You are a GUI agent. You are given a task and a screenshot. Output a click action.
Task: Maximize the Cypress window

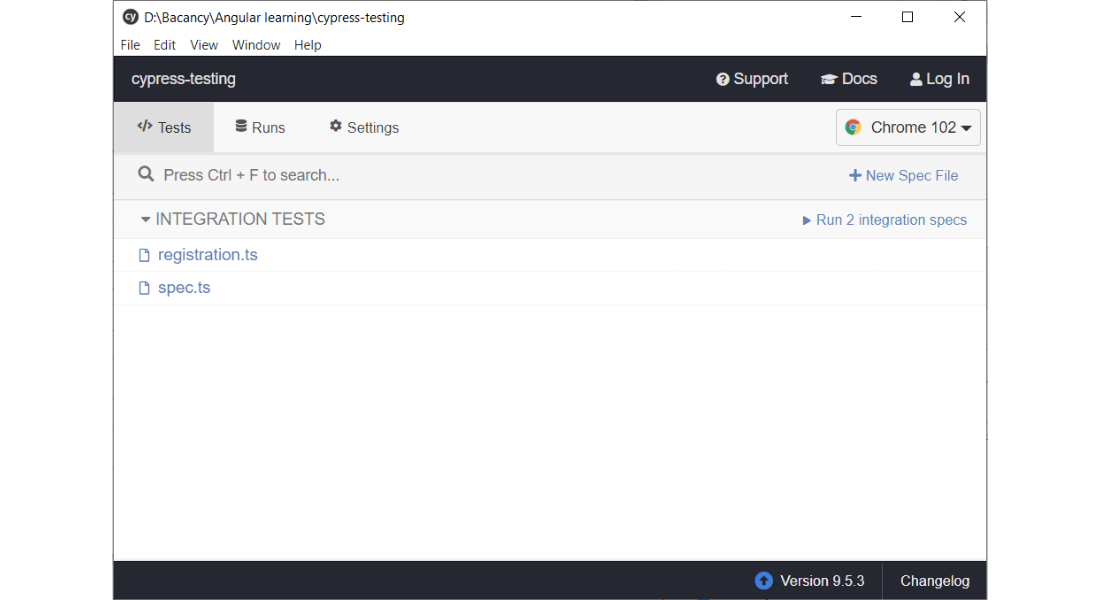coord(908,17)
